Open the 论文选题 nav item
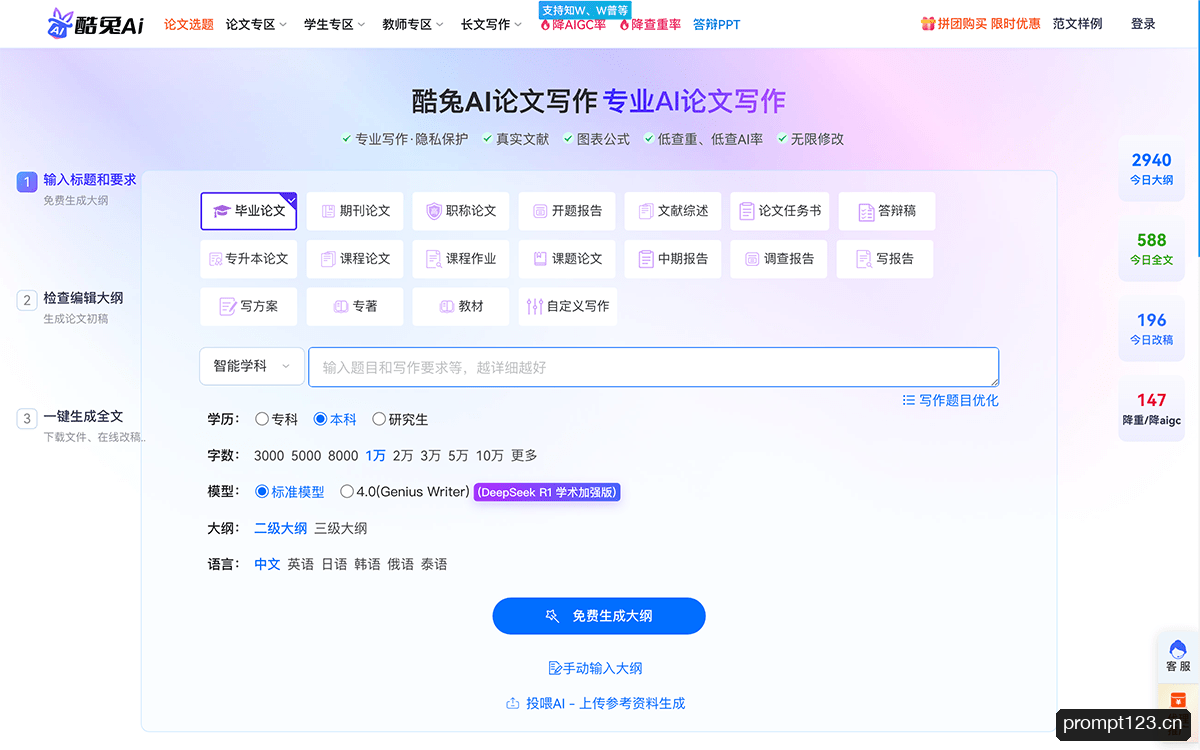The width and height of the screenshot is (1200, 750). [x=189, y=24]
